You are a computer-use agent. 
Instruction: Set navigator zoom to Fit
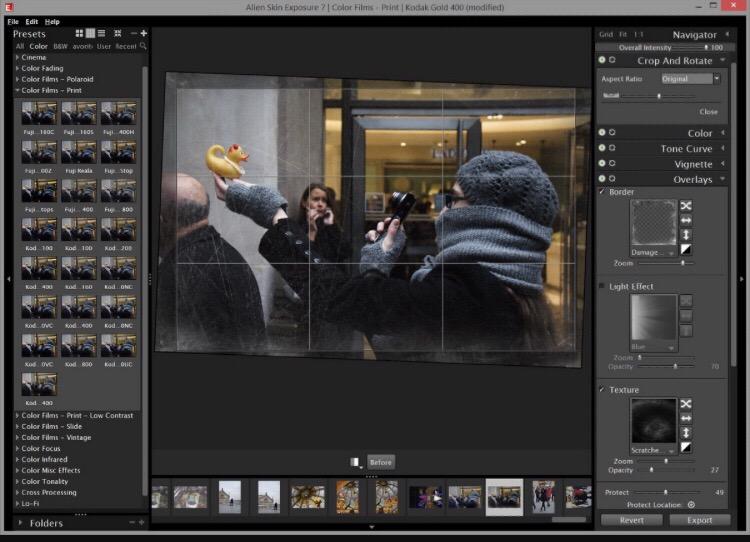coord(623,34)
